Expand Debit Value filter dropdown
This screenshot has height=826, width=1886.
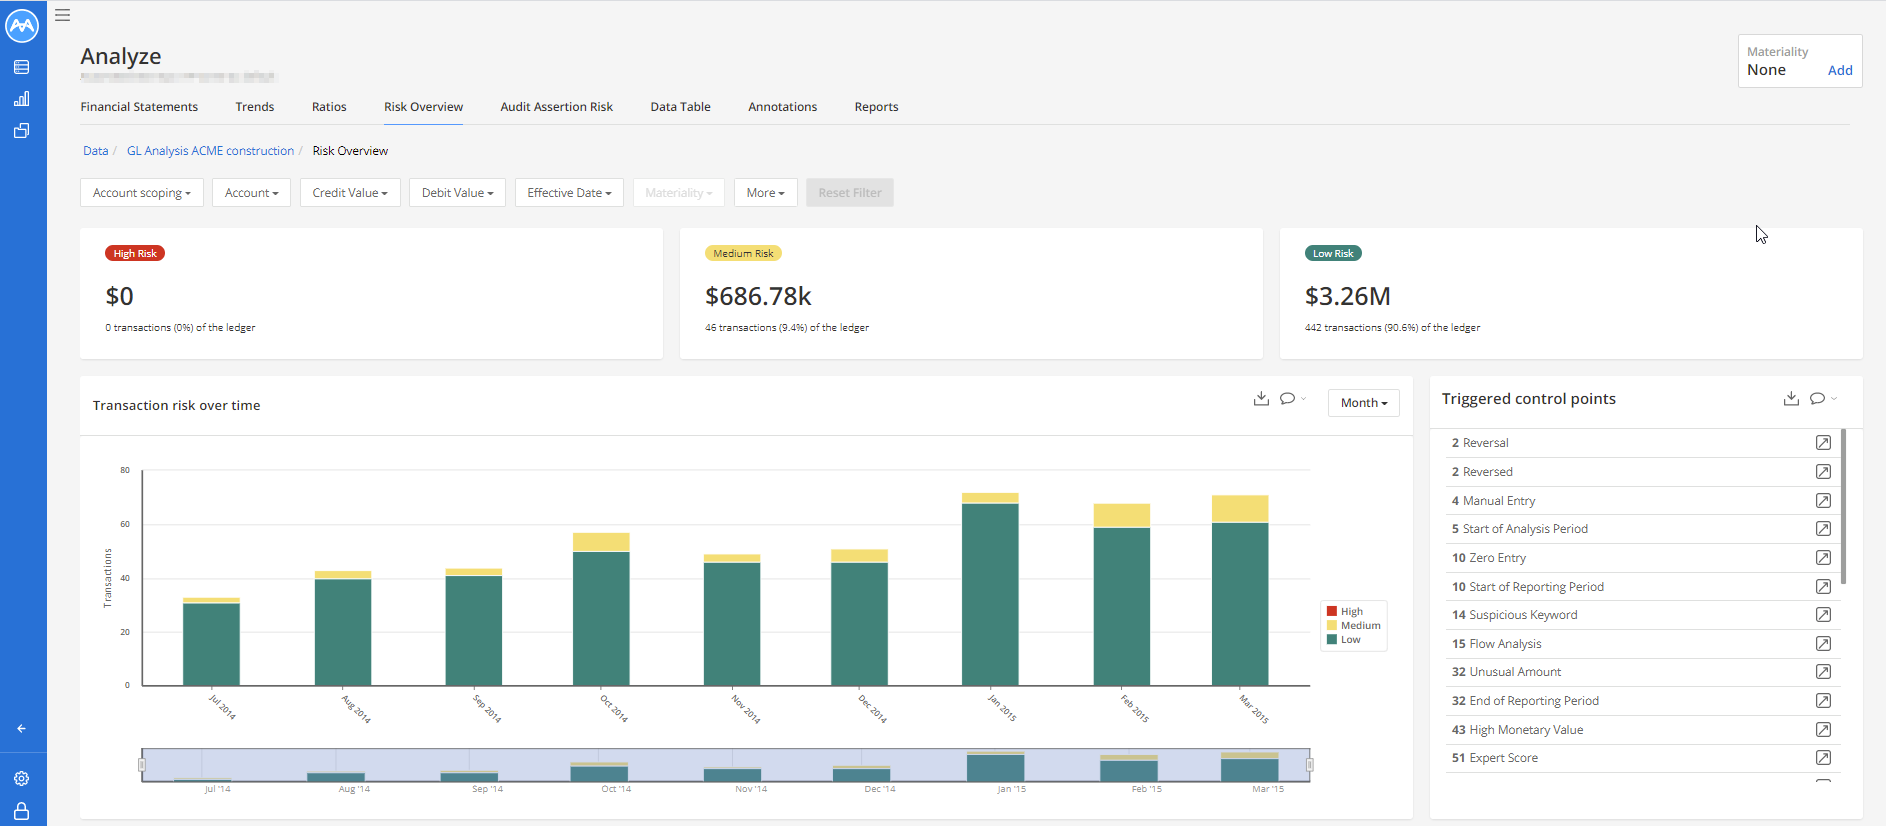pos(457,193)
